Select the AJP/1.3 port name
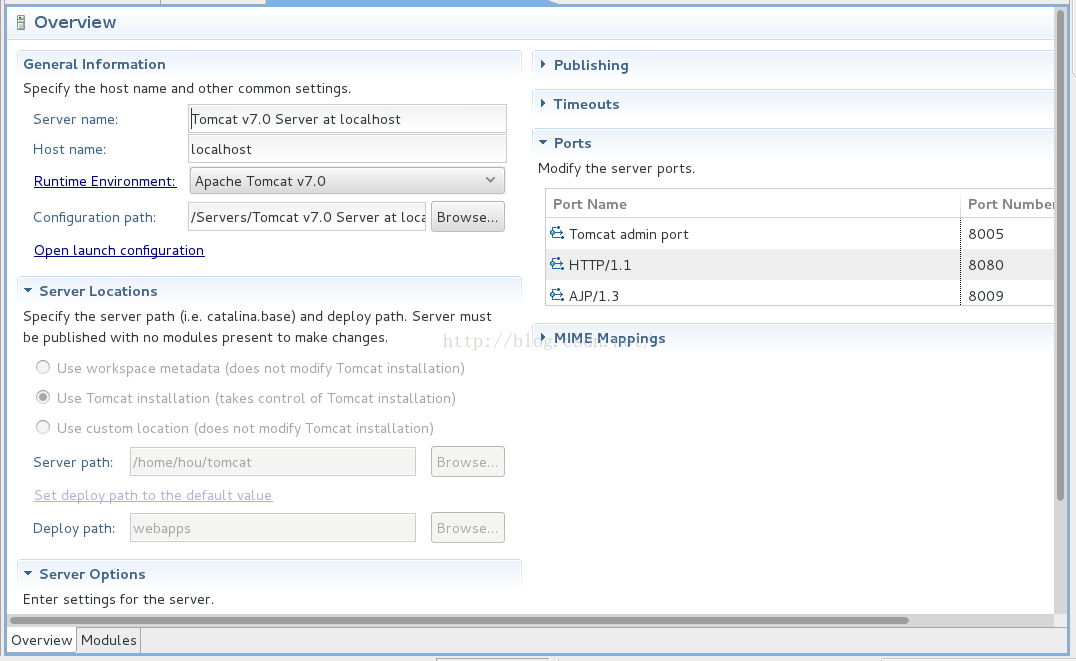The width and height of the screenshot is (1076, 661). tap(594, 296)
